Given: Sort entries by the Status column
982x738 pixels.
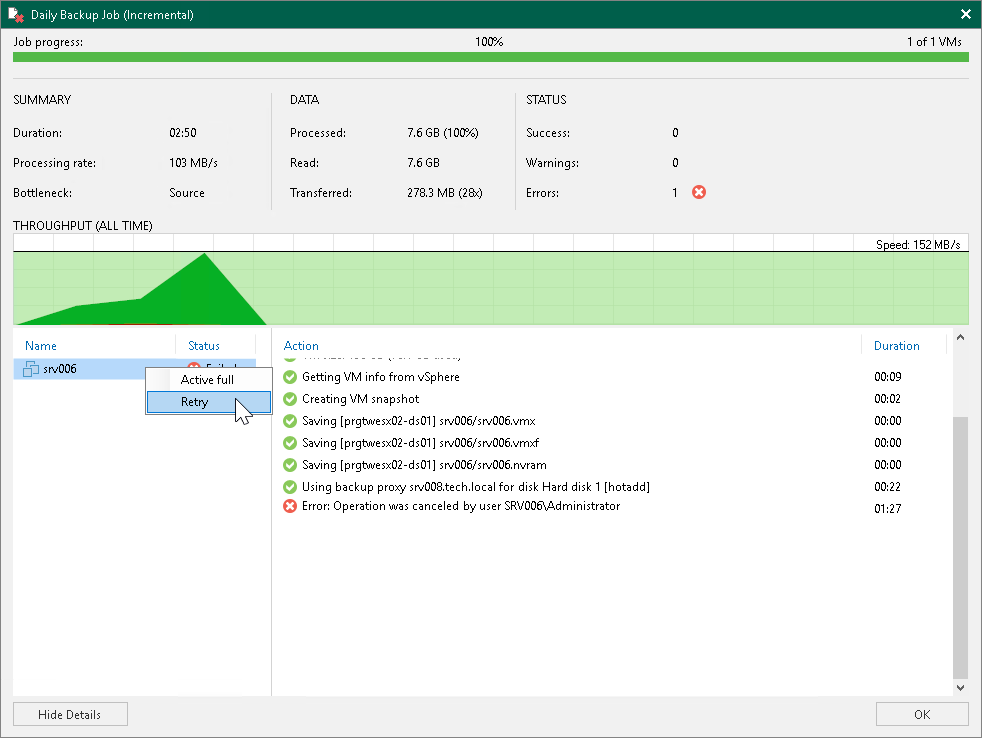Looking at the screenshot, I should tap(205, 345).
